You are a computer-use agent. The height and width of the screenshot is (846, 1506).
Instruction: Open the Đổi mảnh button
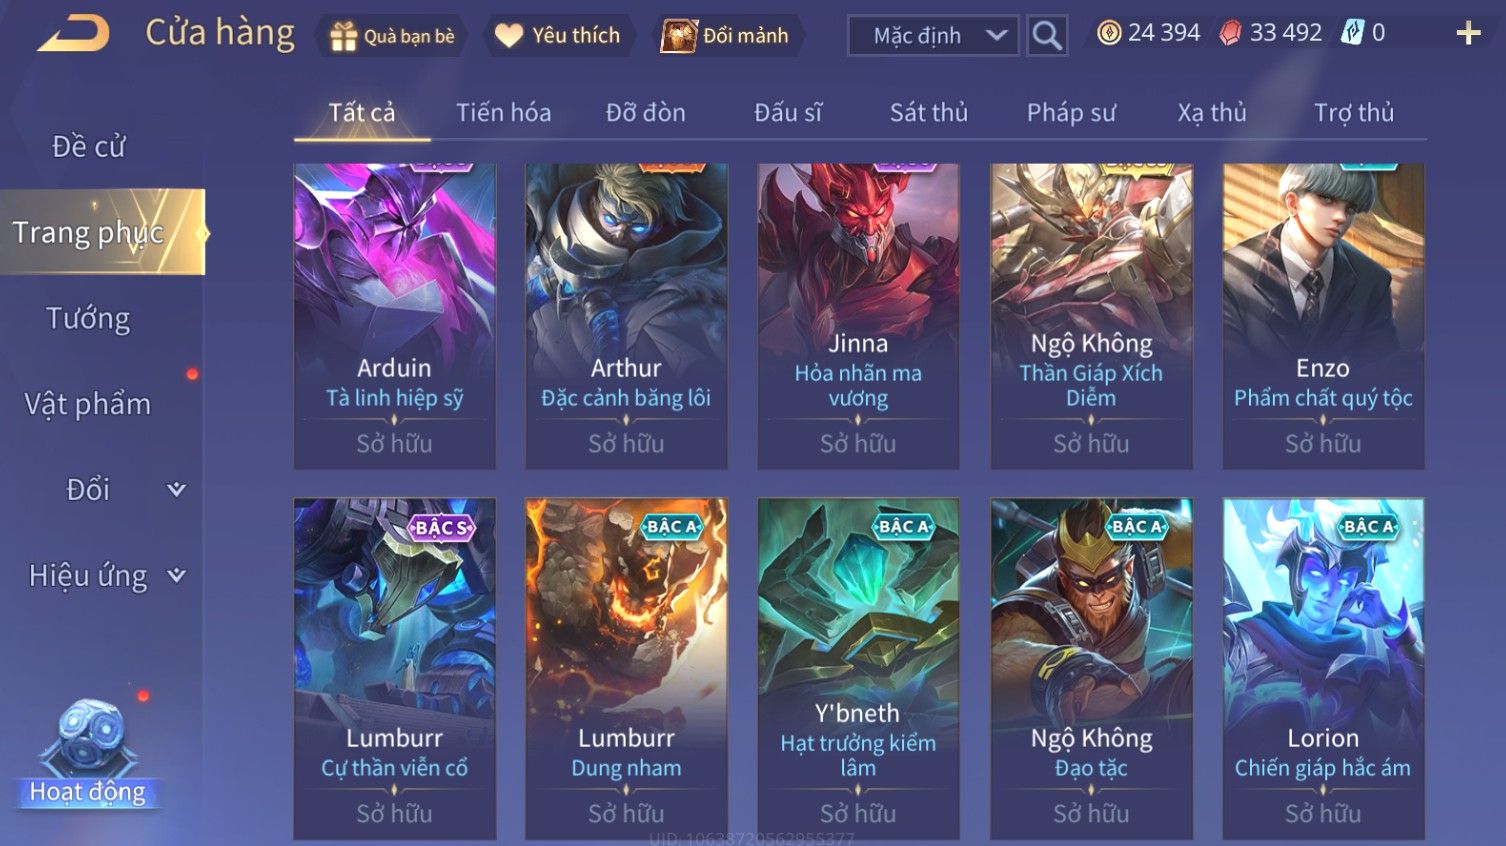click(725, 36)
